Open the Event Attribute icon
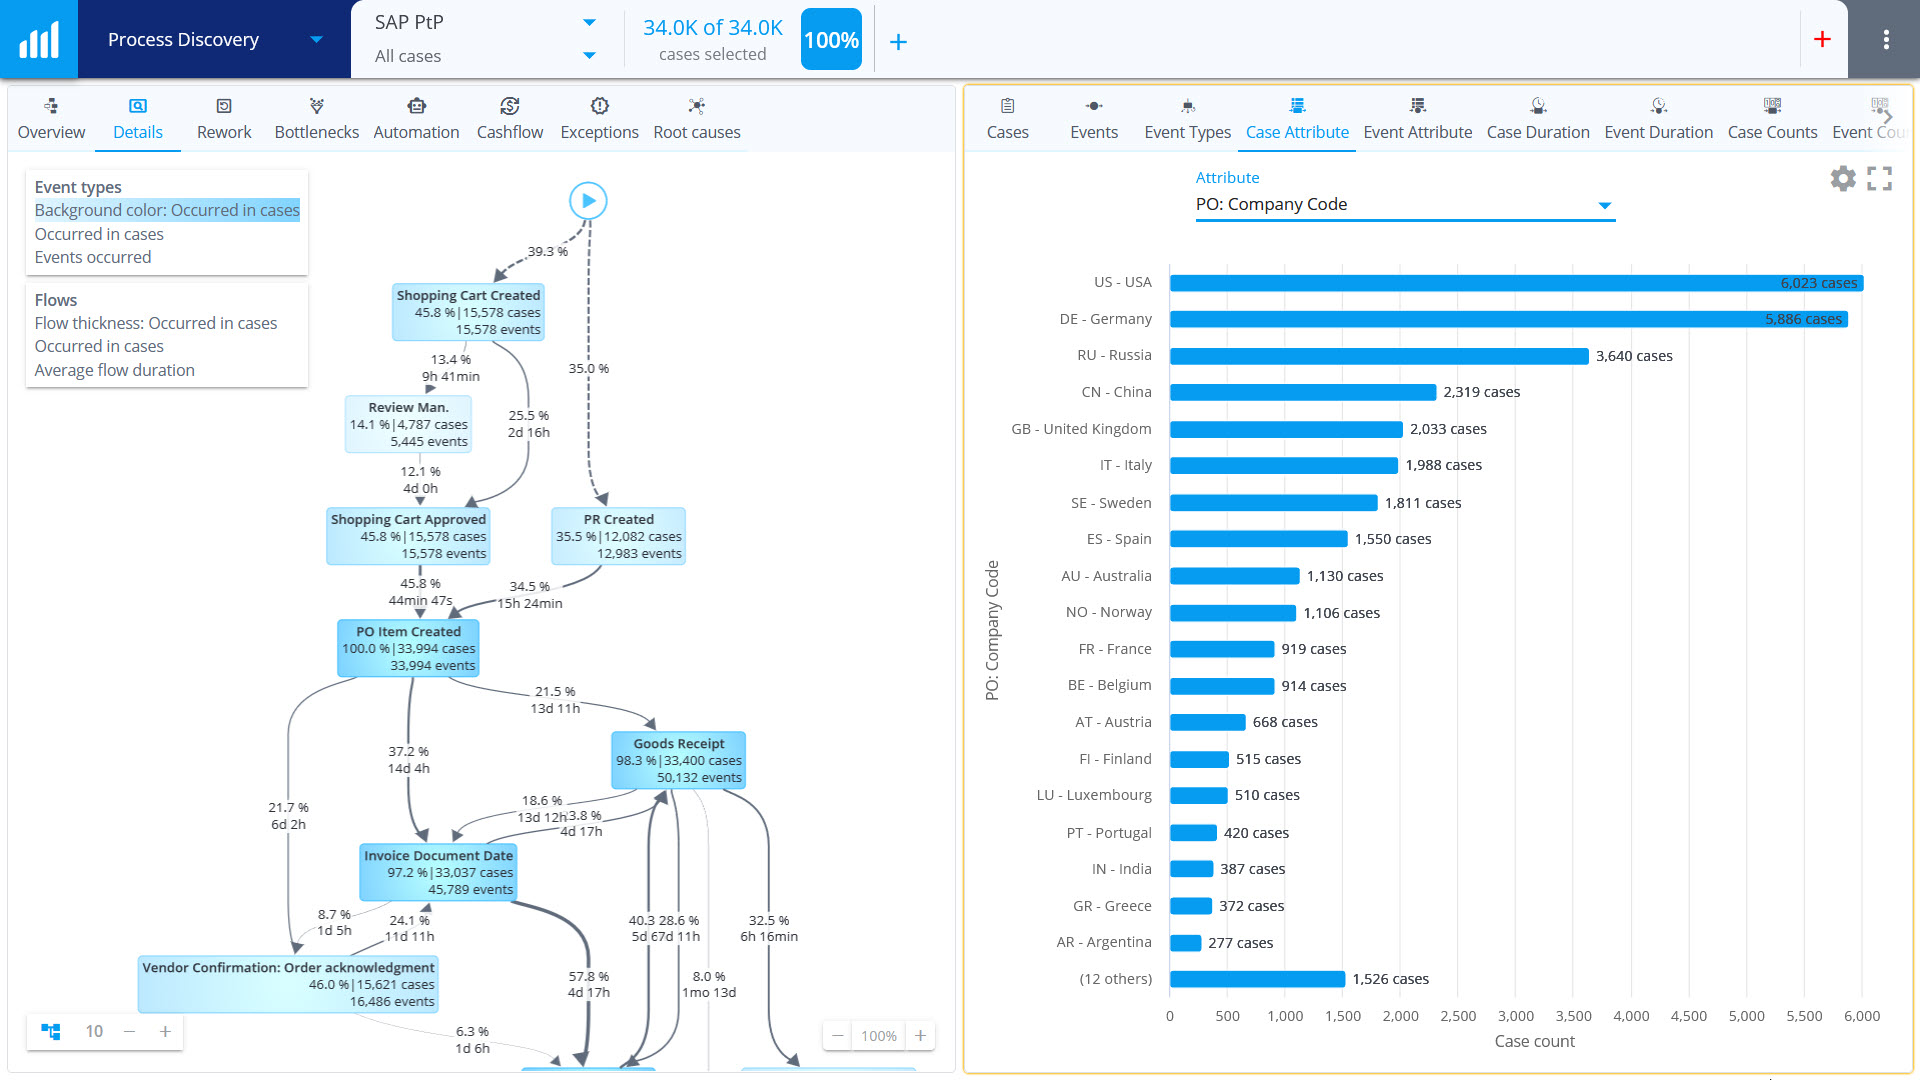Viewport: 1920px width, 1080px height. point(1418,105)
